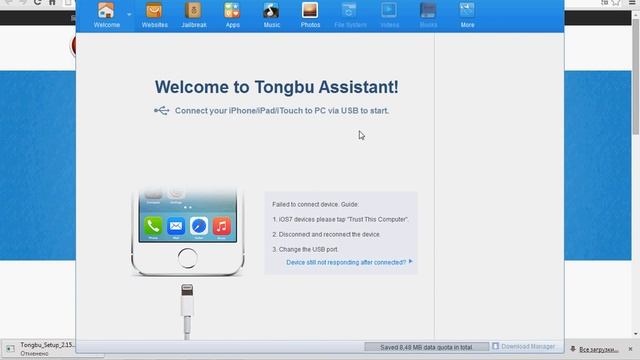Screen dimensions: 640x360
Task: Open the browser menu button
Action: coord(632,2)
